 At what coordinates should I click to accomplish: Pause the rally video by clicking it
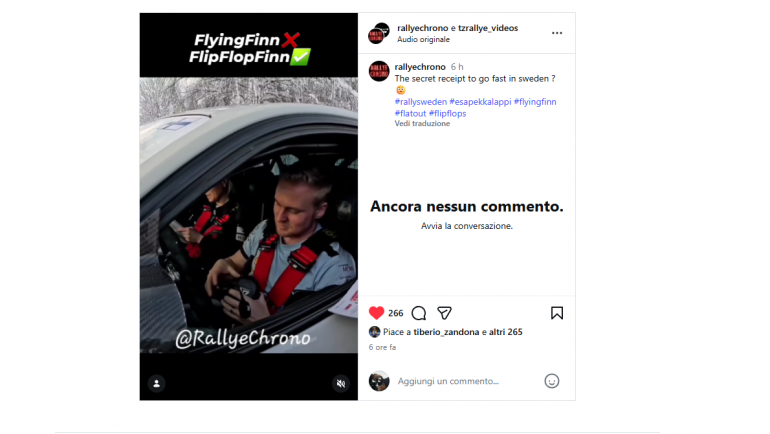[248, 215]
